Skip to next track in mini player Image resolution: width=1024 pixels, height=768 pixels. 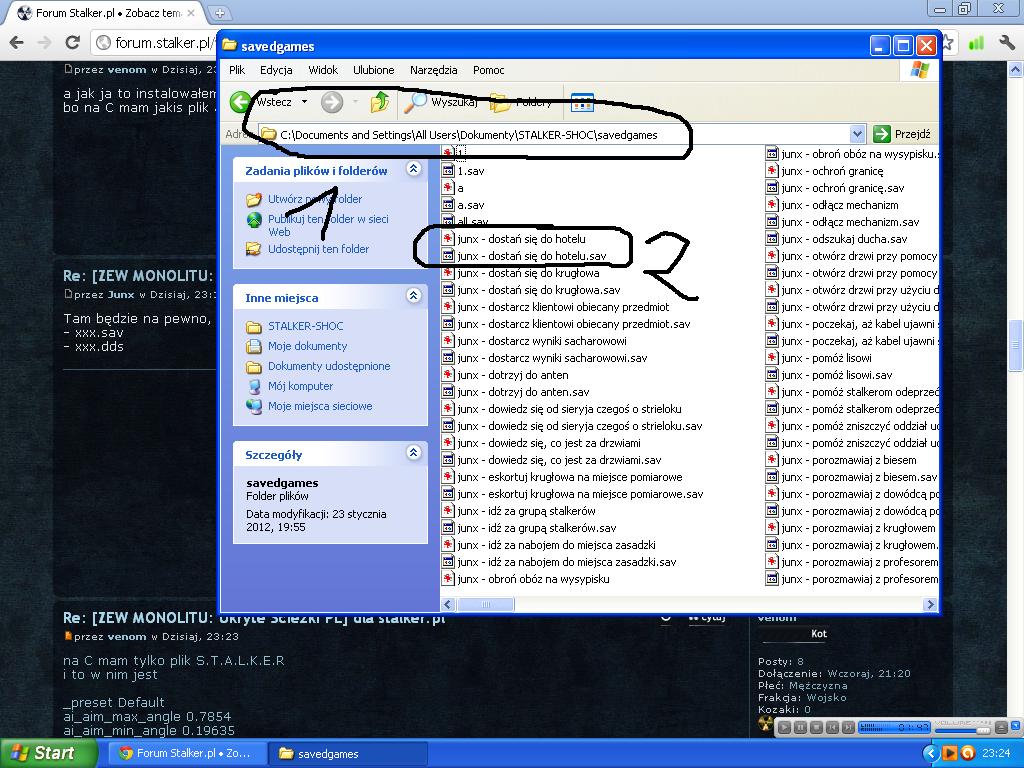point(848,727)
